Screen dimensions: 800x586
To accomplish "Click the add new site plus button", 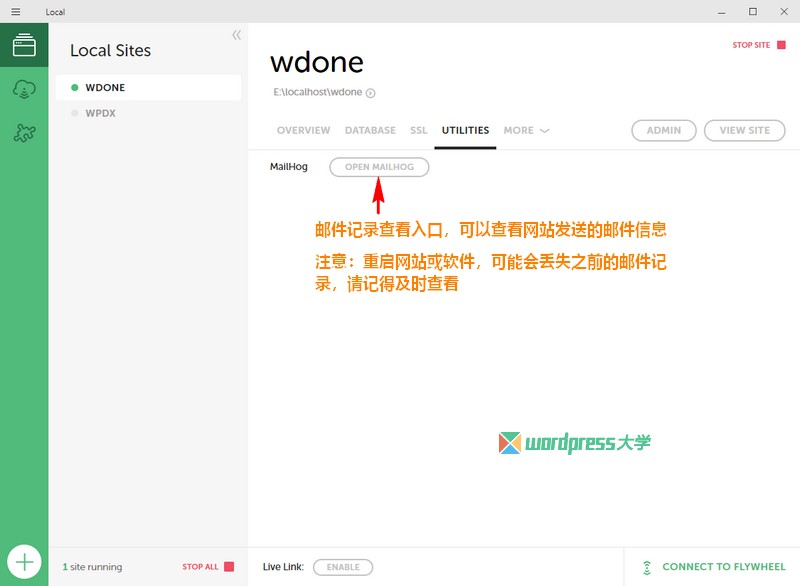I will tap(24, 562).
